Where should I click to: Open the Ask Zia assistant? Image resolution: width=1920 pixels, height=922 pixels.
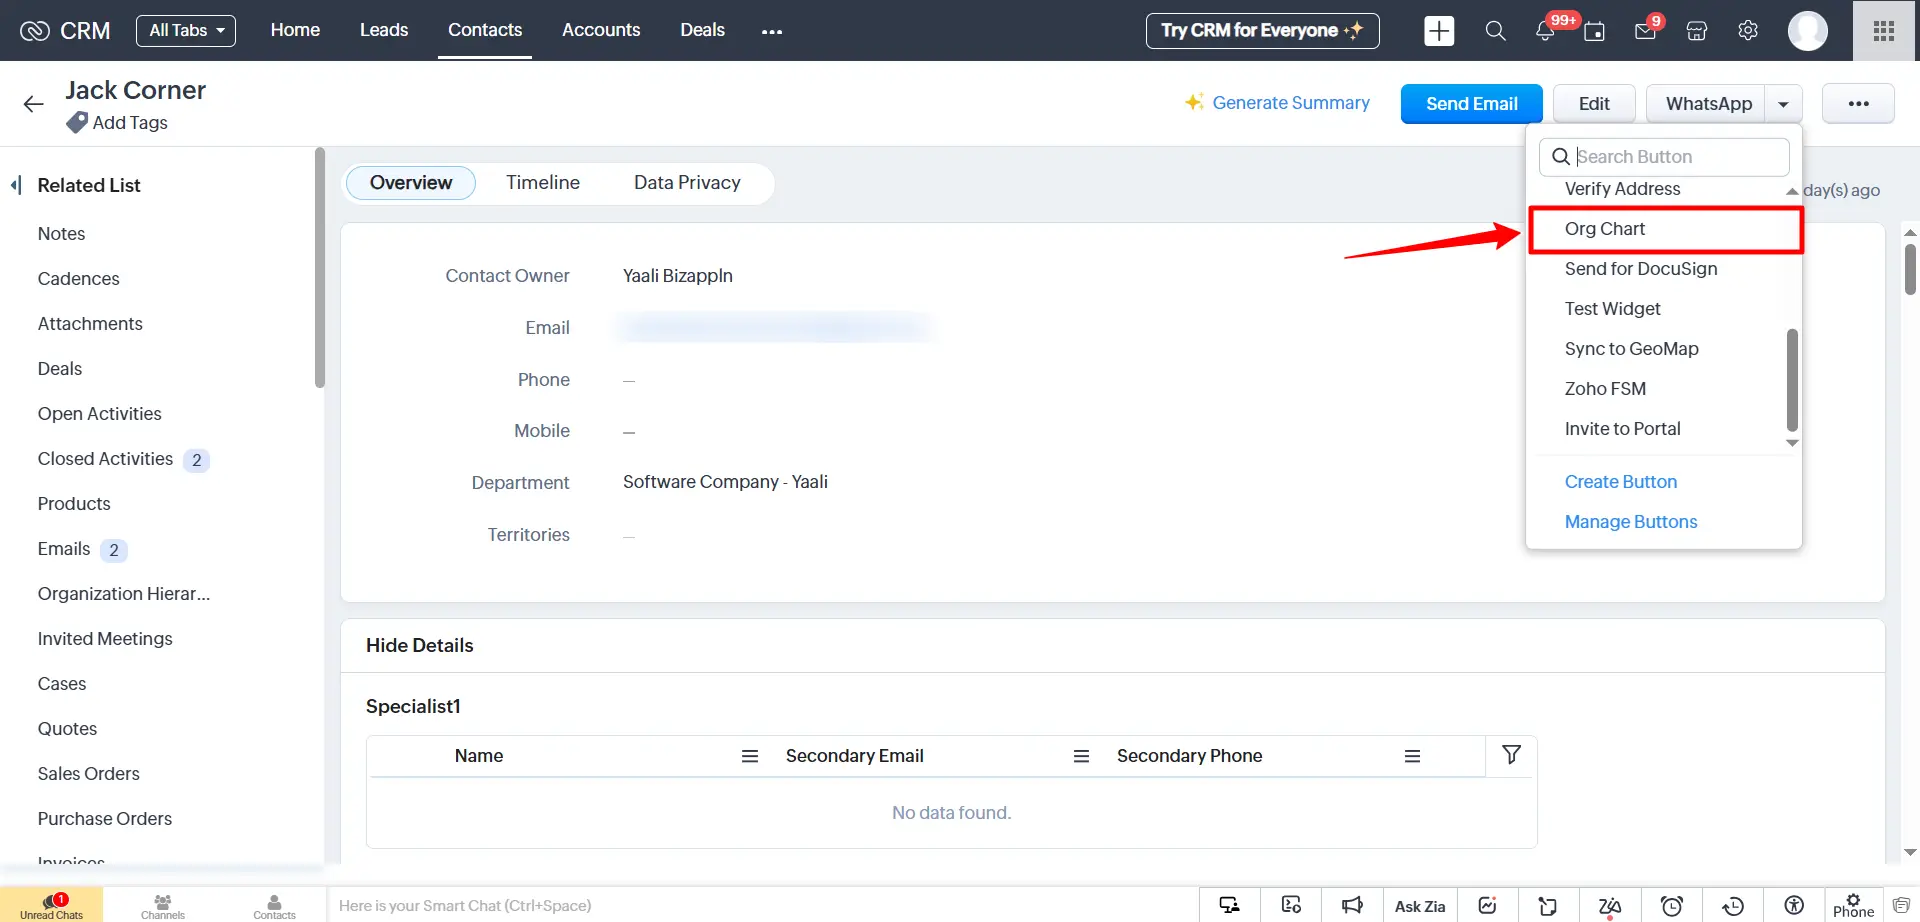coord(1419,905)
